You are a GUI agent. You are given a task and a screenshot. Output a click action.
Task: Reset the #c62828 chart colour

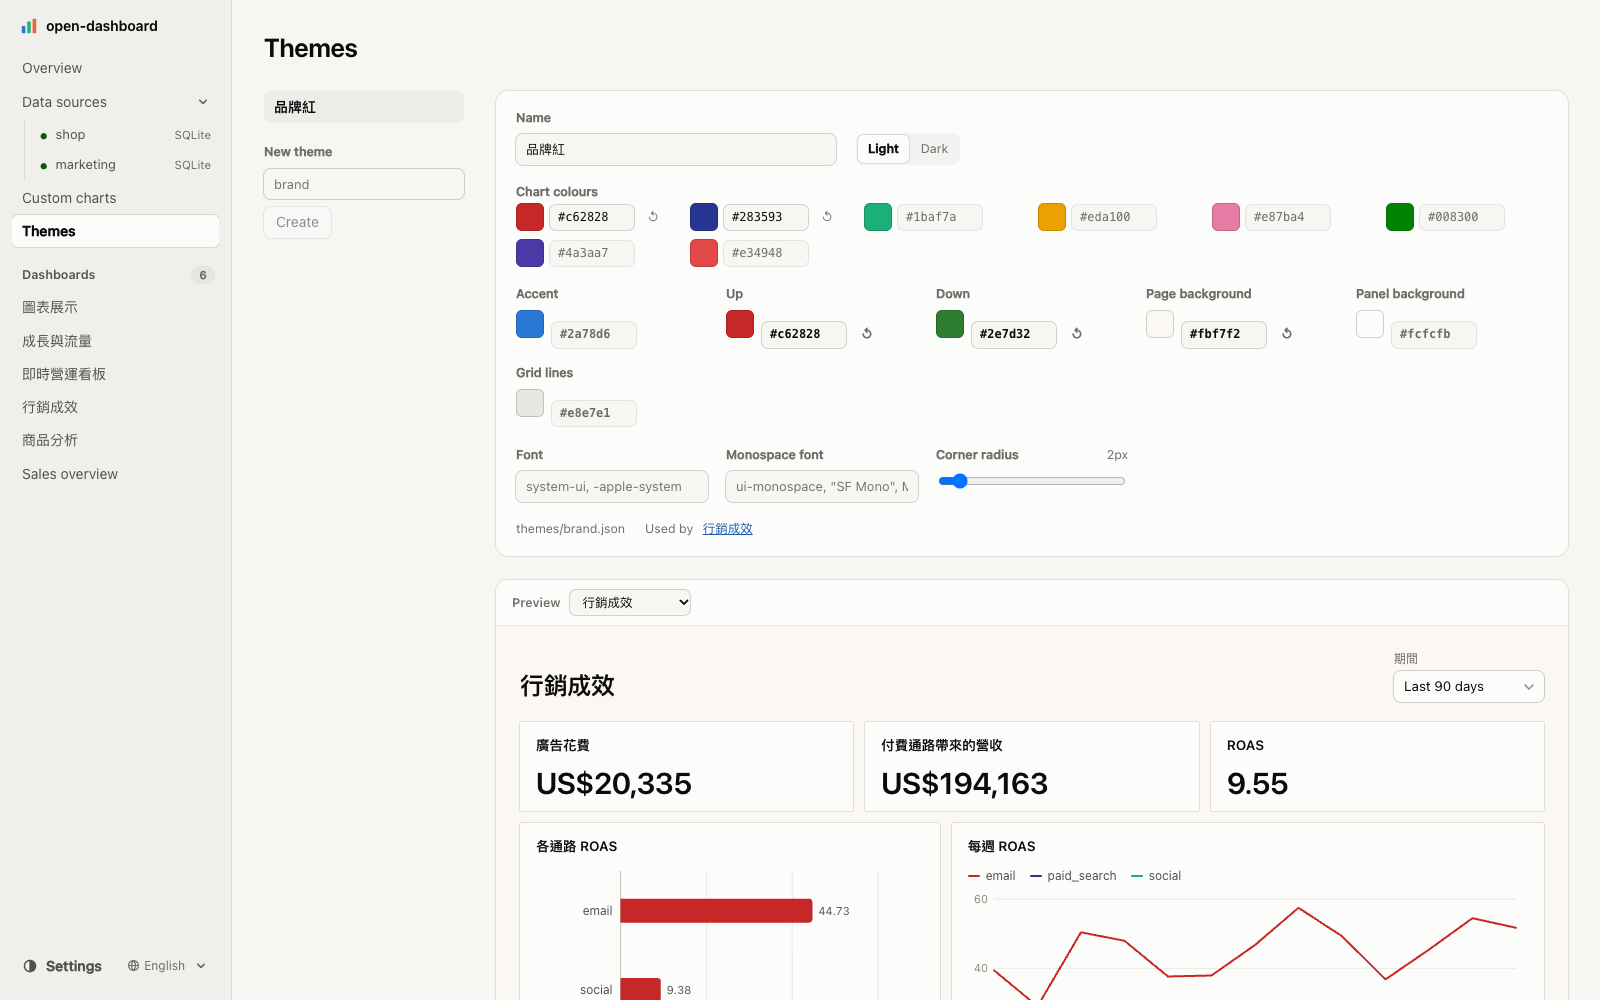coord(653,217)
